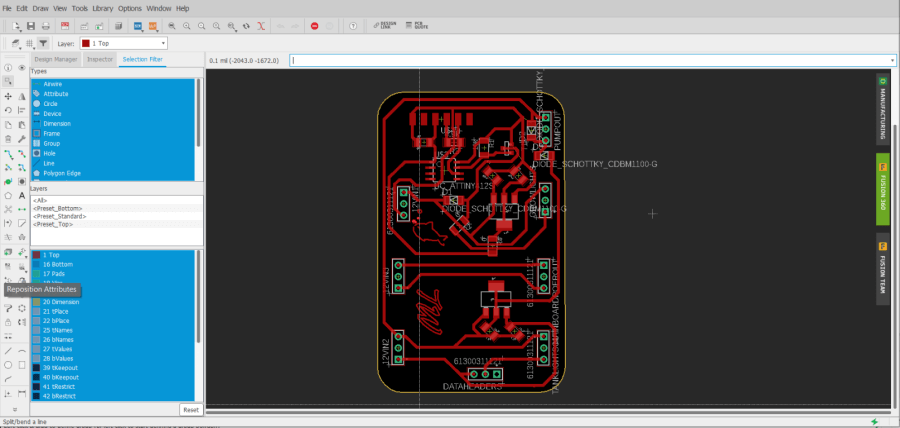This screenshot has width=900, height=428.
Task: Click the Zoom to fit icon
Action: (172, 26)
